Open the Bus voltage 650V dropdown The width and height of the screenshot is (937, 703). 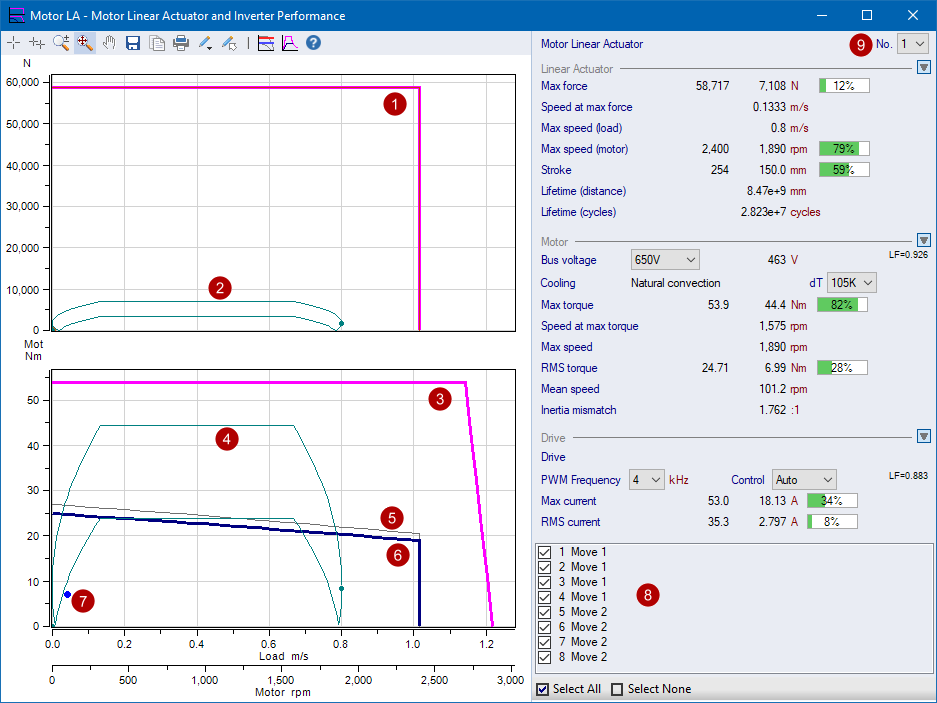665,260
